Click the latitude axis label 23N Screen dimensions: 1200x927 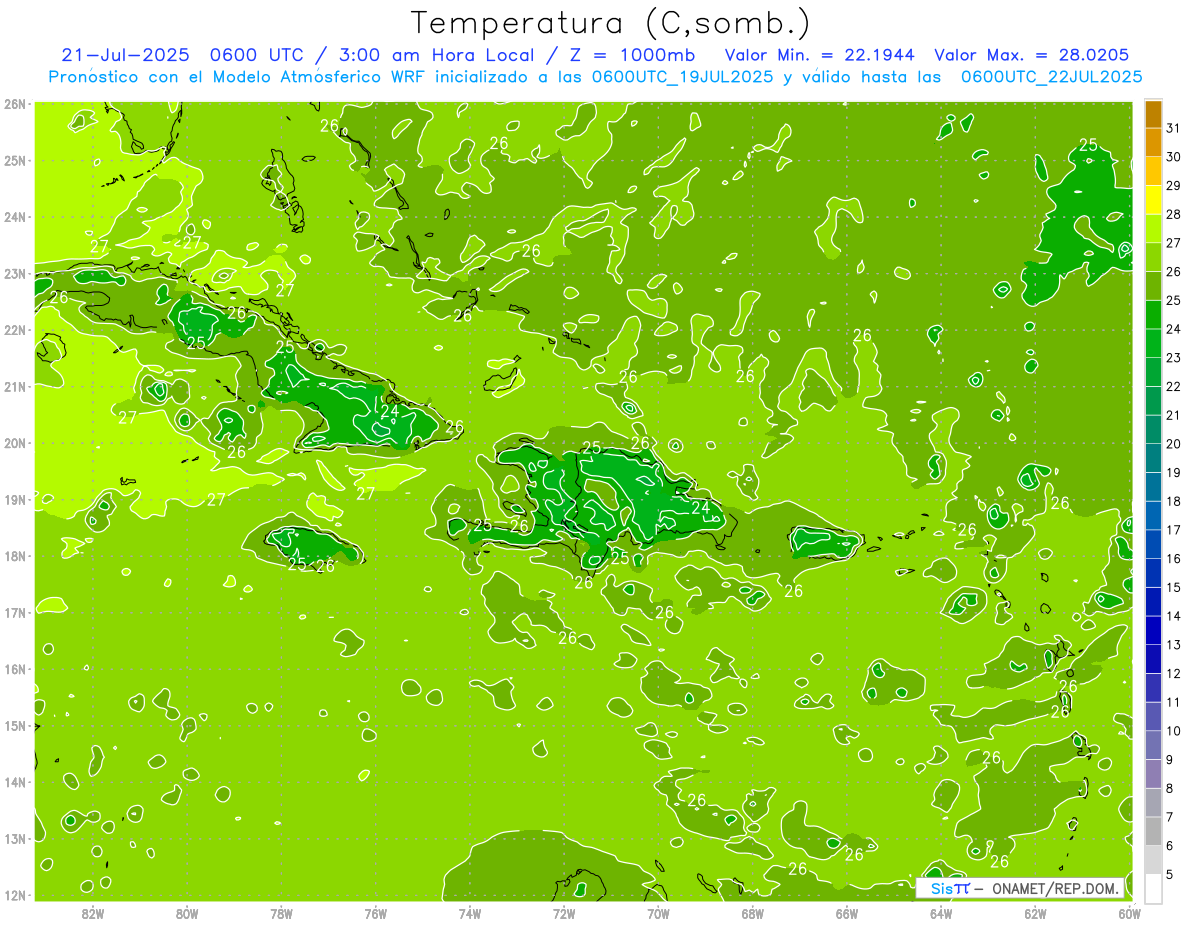14,273
